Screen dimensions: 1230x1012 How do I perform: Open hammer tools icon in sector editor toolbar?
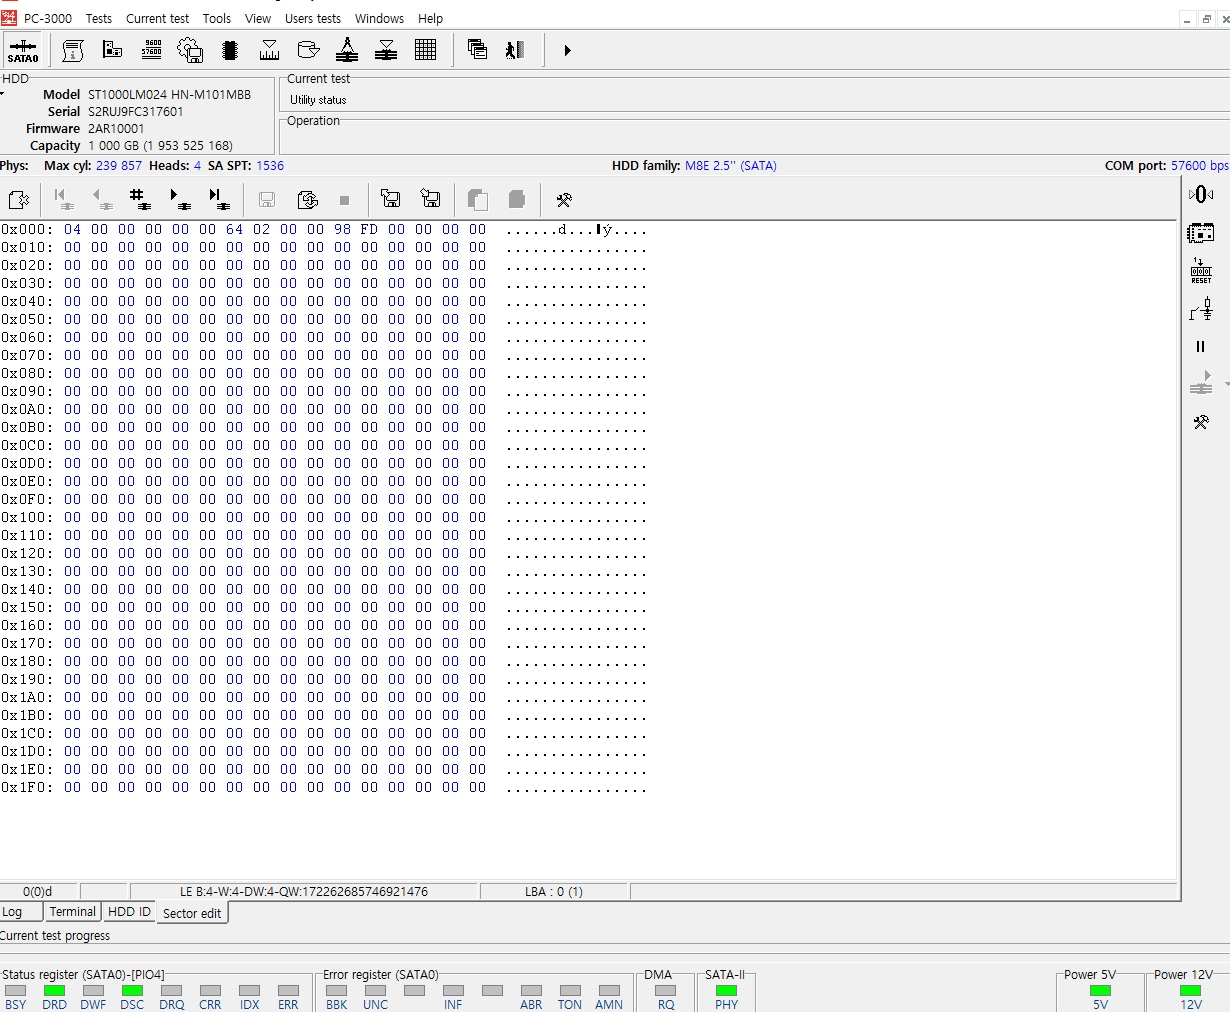pos(564,200)
